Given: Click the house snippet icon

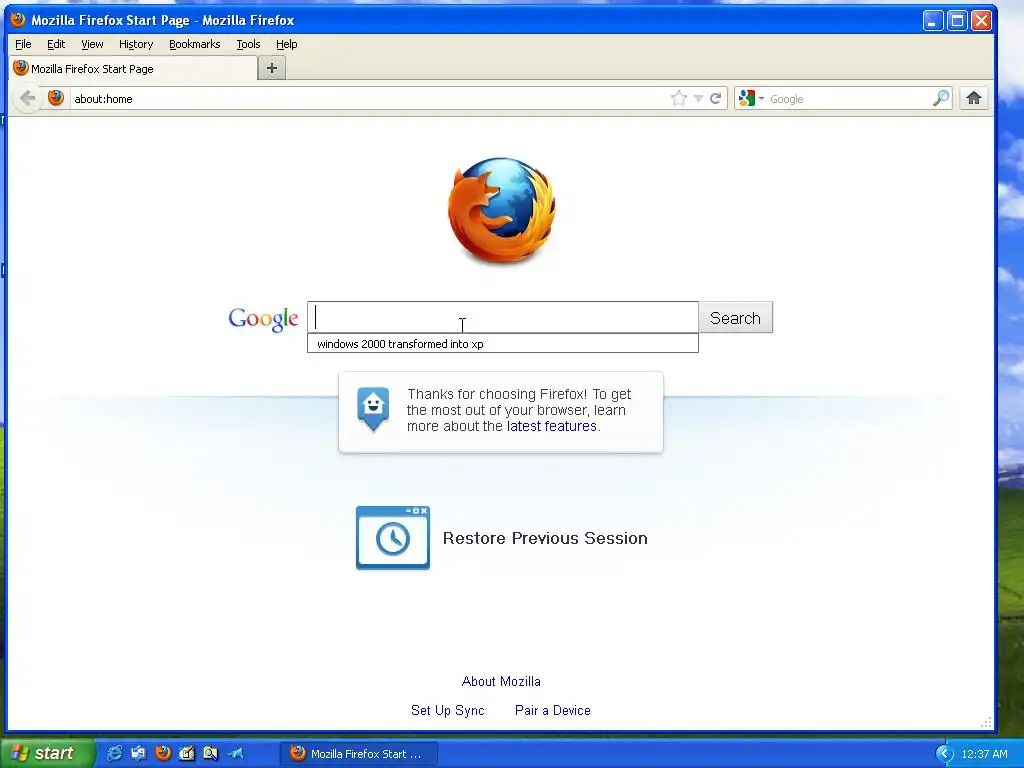Looking at the screenshot, I should tap(373, 409).
